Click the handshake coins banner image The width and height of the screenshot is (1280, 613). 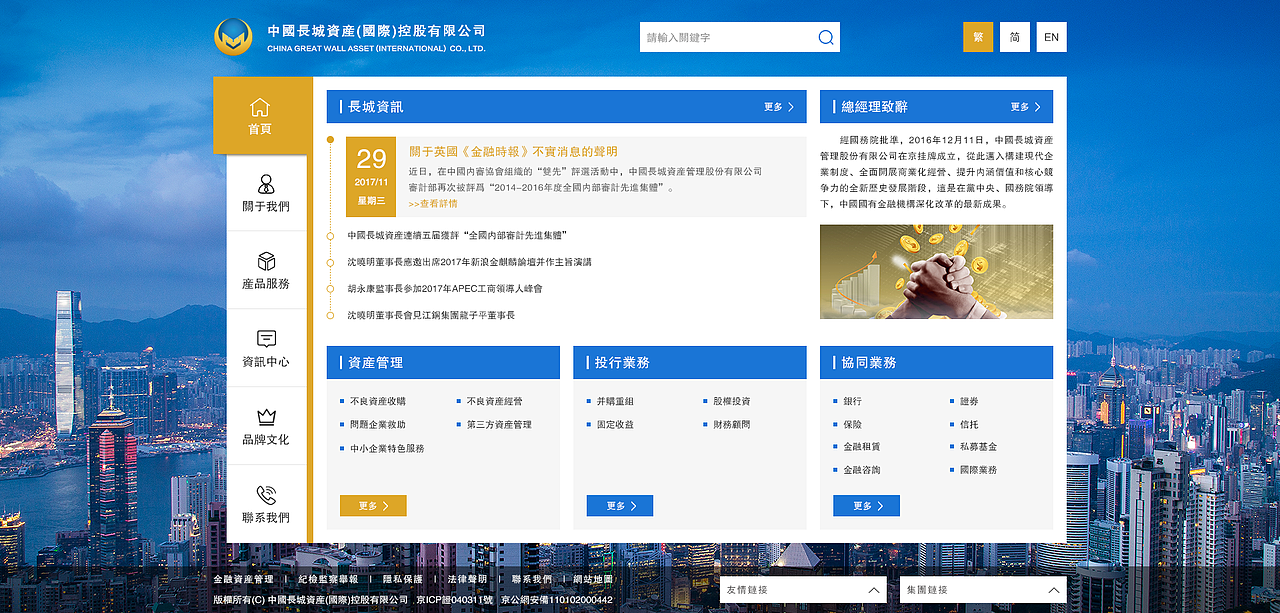click(936, 272)
